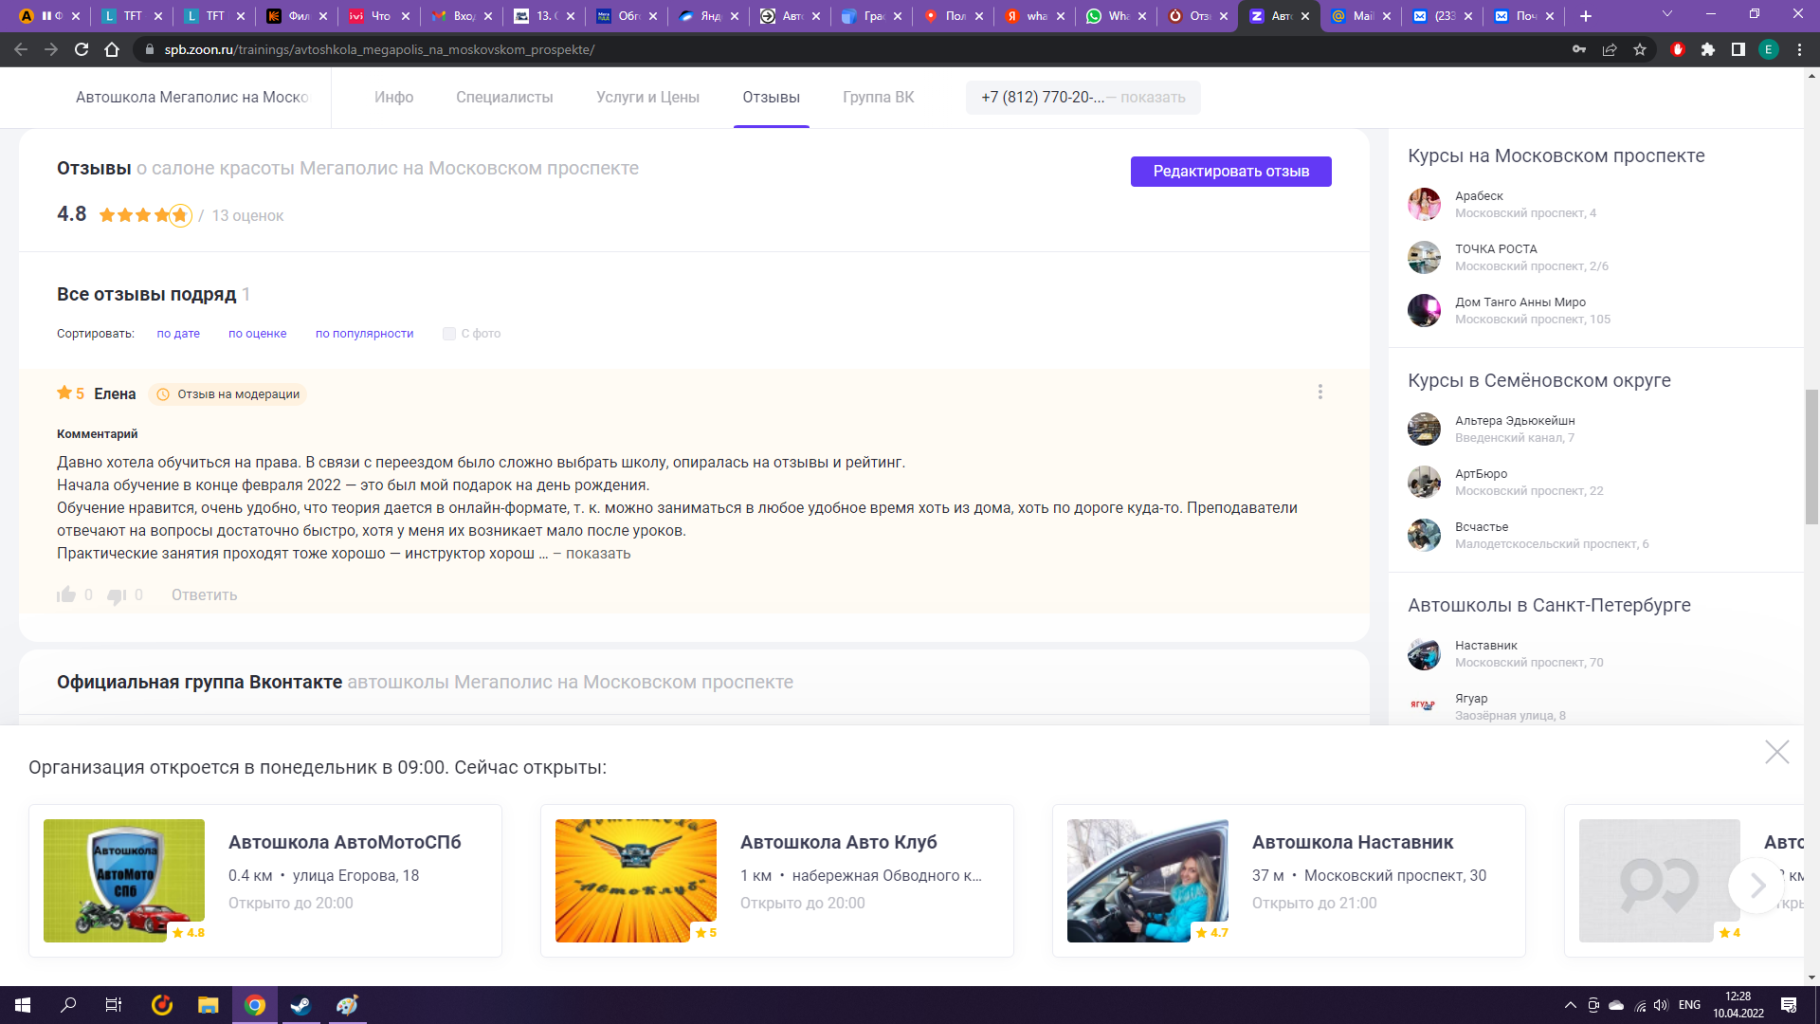1820x1024 pixels.
Task: Open the three-dot menu on Elena's review
Action: pyautogui.click(x=1320, y=392)
